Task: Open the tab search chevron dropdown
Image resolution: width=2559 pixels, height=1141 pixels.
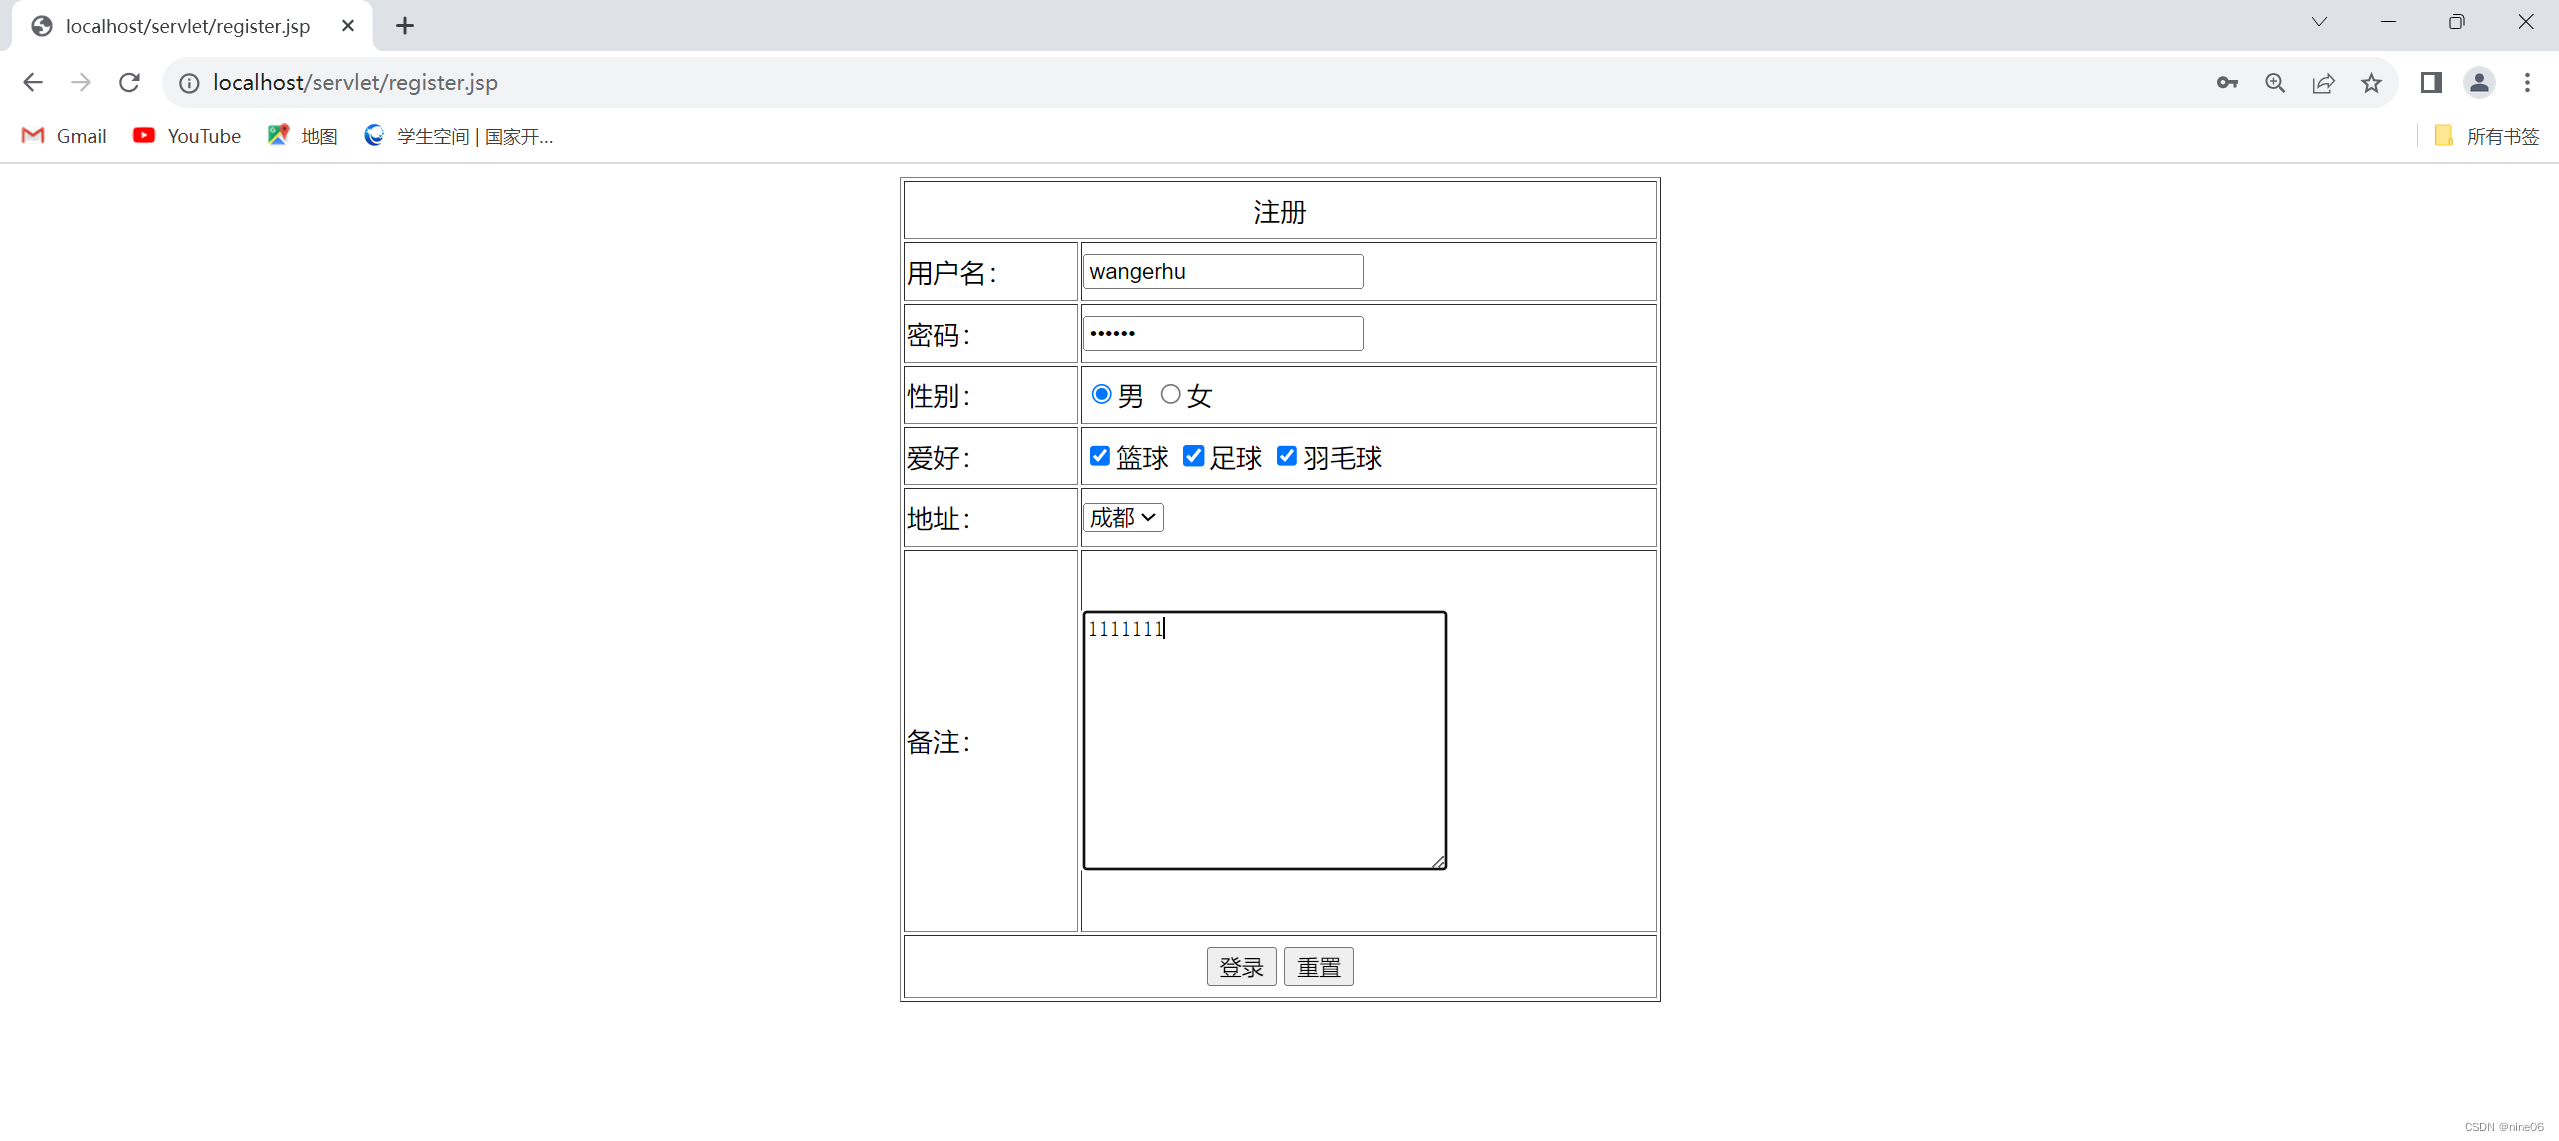Action: coord(2319,22)
